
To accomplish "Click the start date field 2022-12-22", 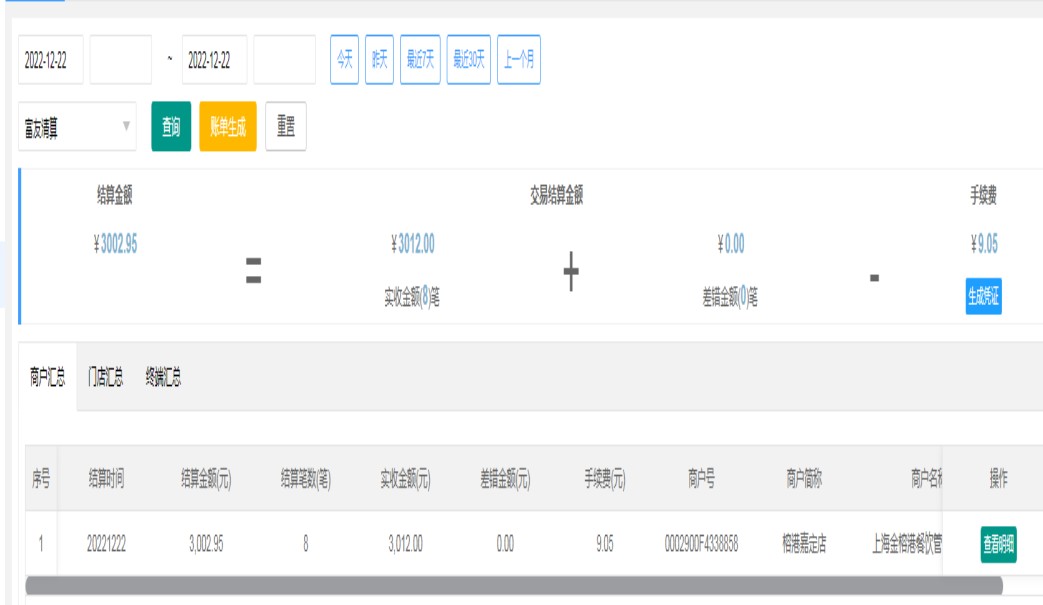I will tap(50, 60).
